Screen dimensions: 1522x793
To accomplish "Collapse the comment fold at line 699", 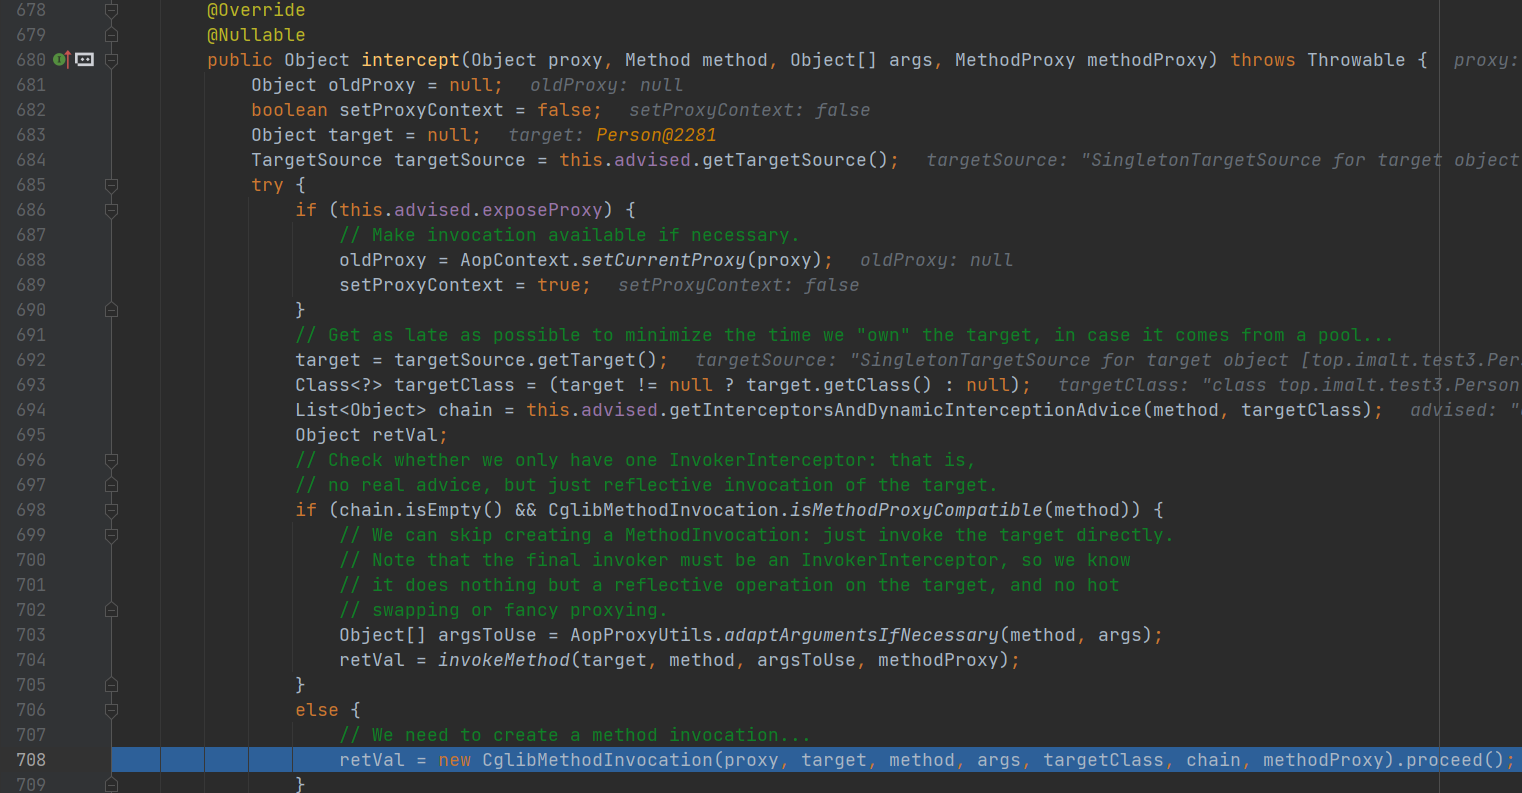I will click(x=111, y=535).
